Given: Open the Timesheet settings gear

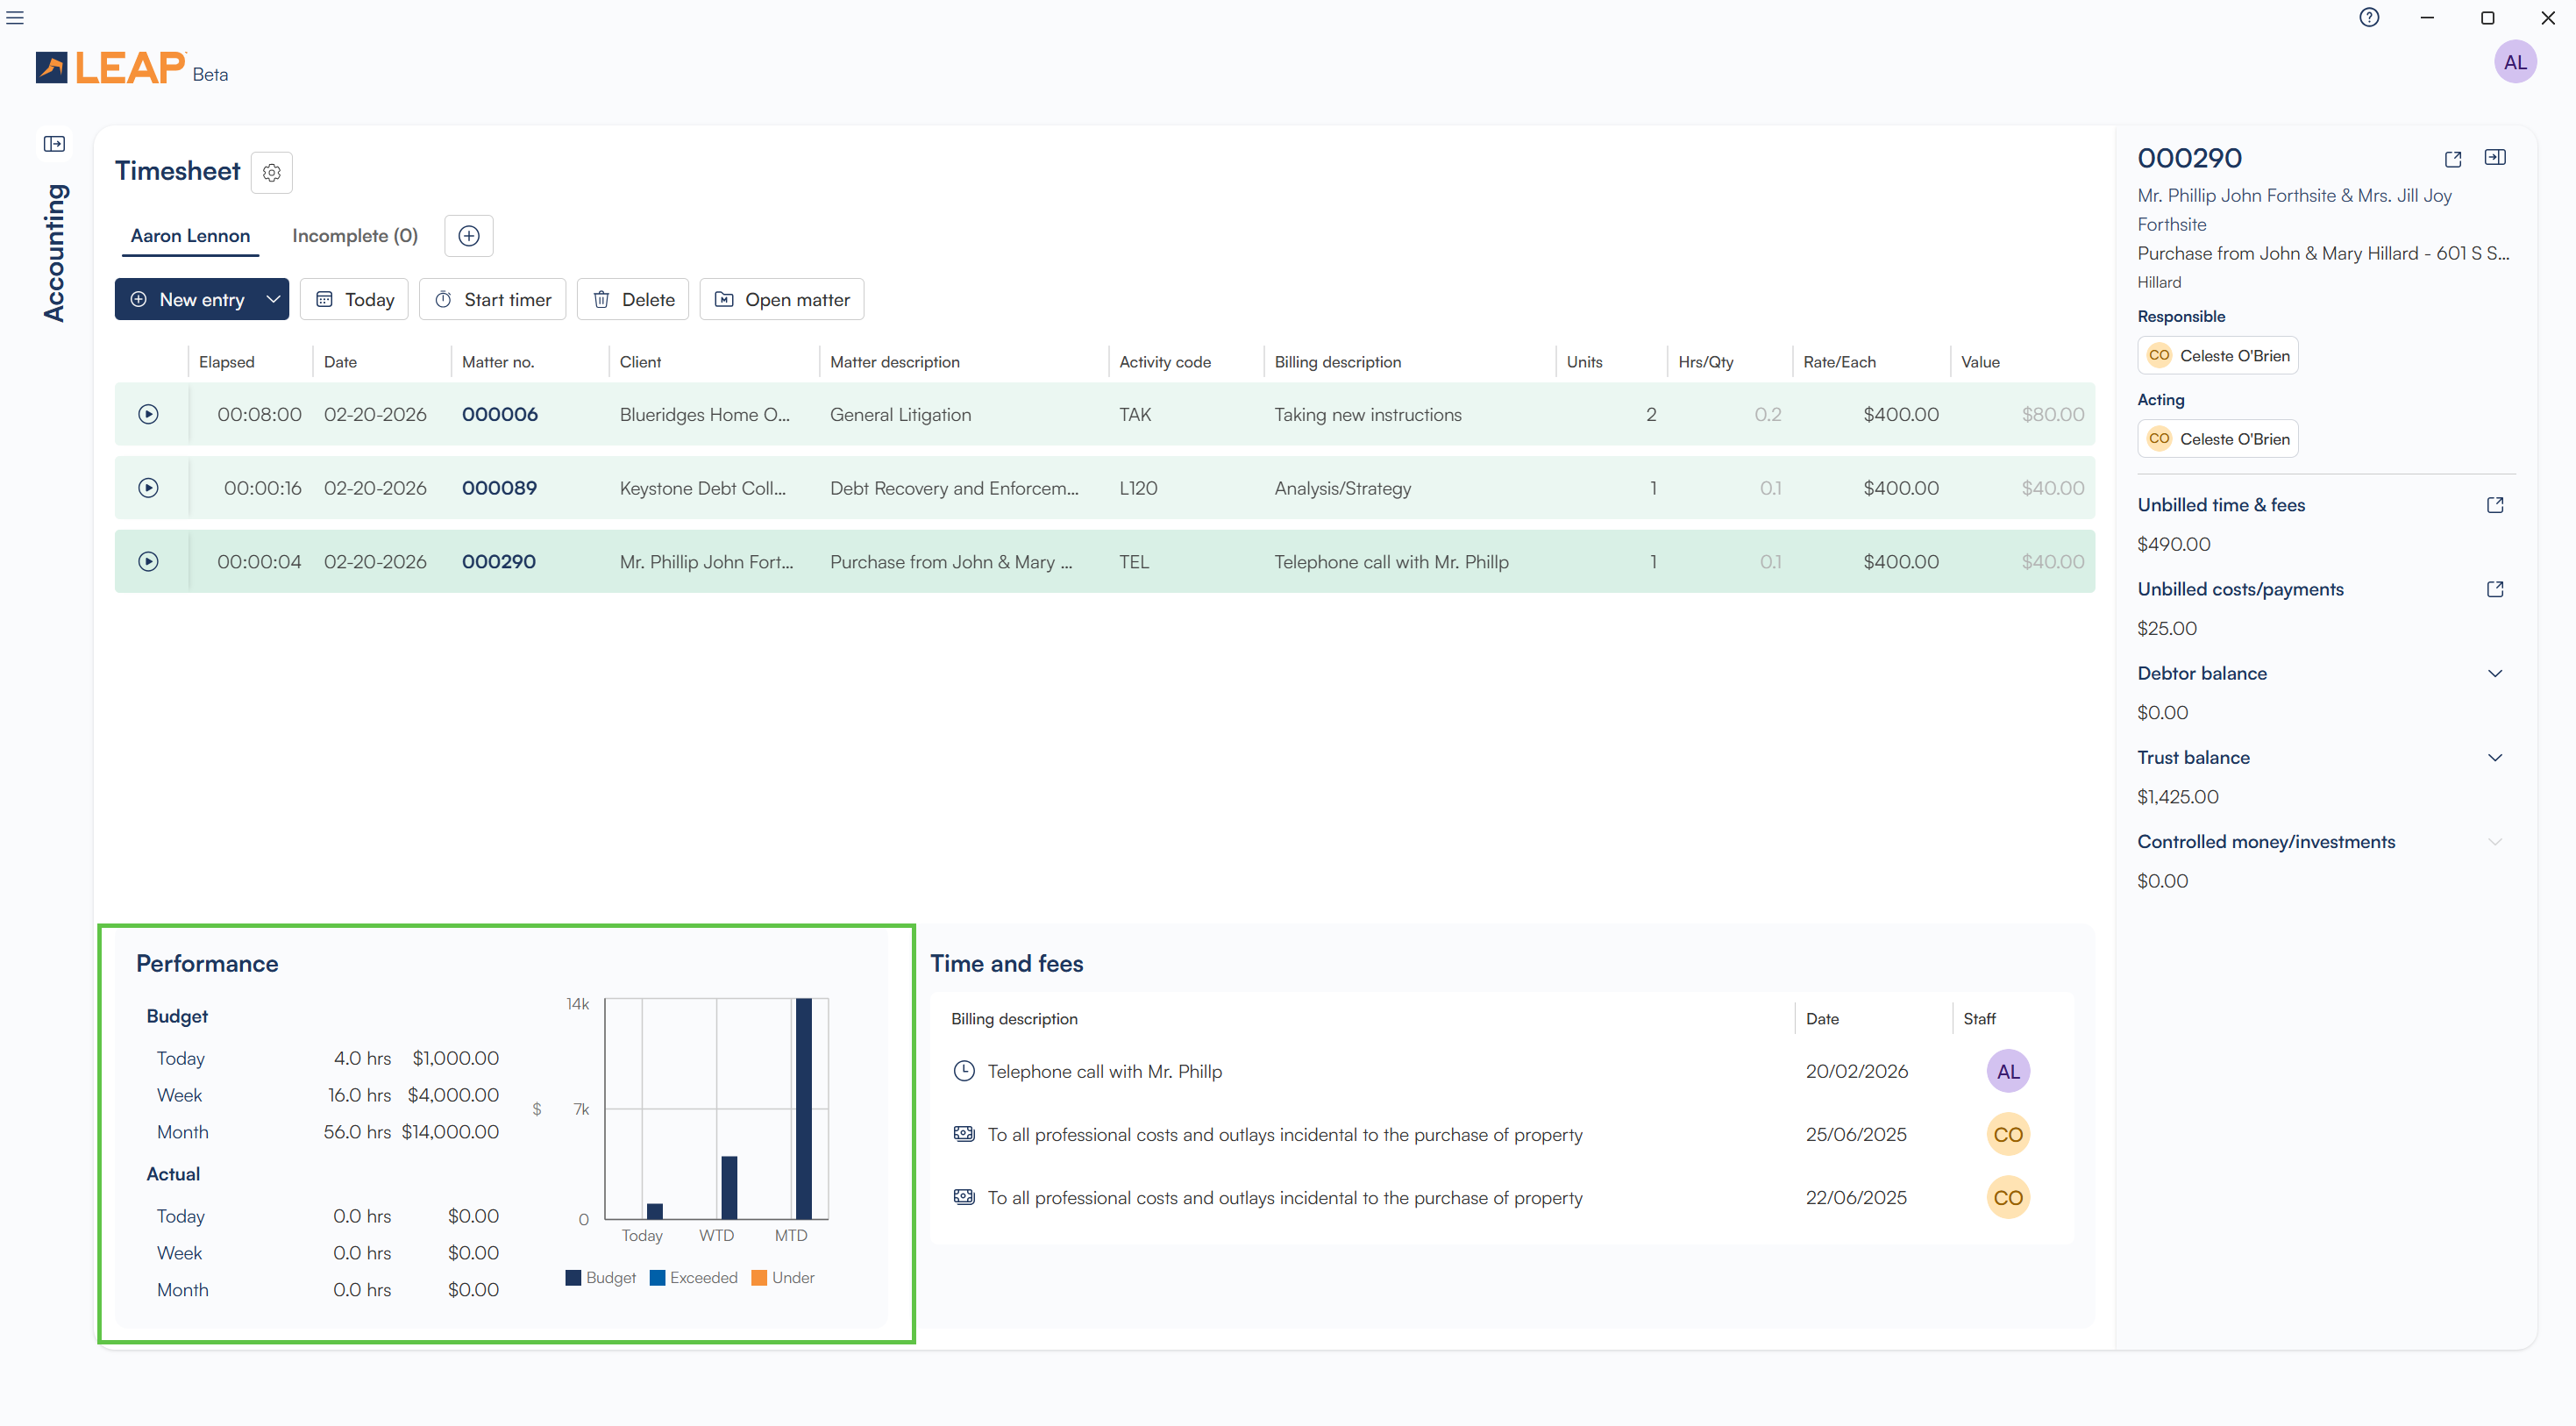Looking at the screenshot, I should click(271, 173).
